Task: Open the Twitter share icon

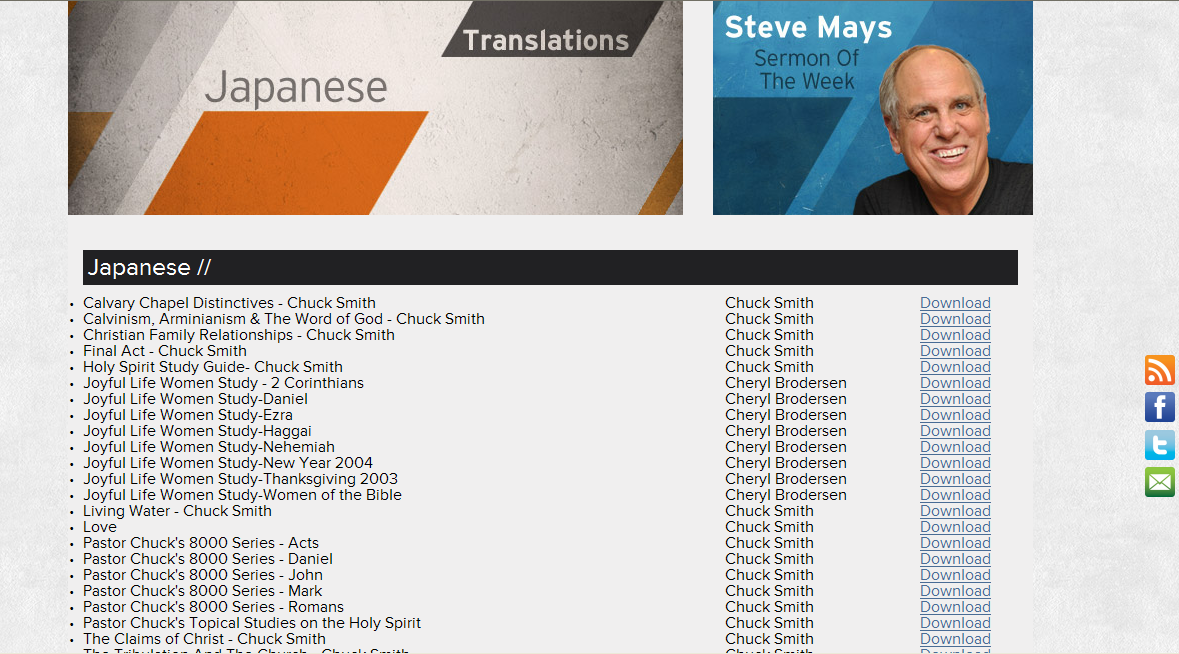Action: click(x=1159, y=445)
